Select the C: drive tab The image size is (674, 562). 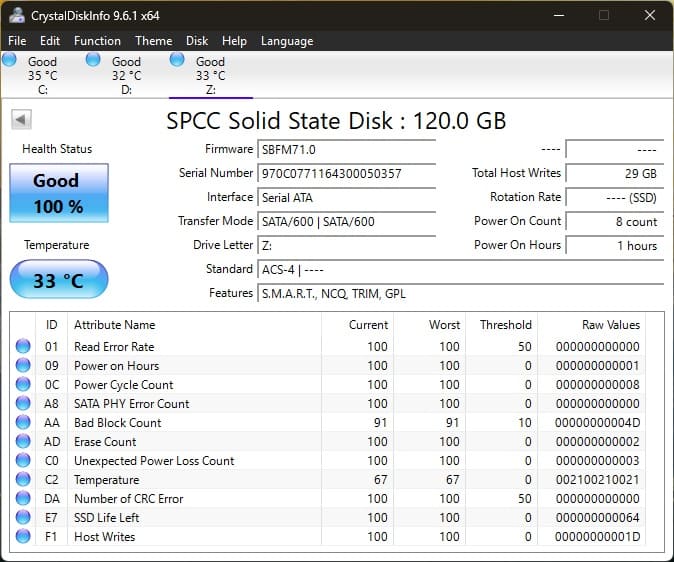[42, 75]
